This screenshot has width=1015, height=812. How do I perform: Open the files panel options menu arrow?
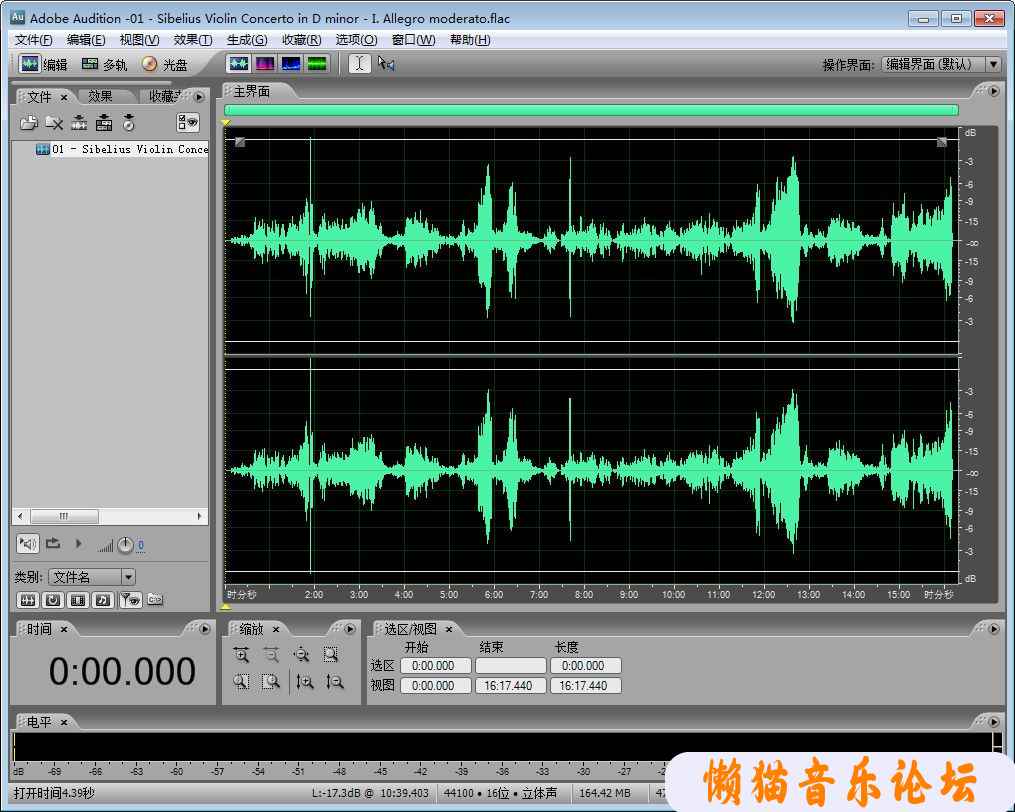click(x=199, y=96)
